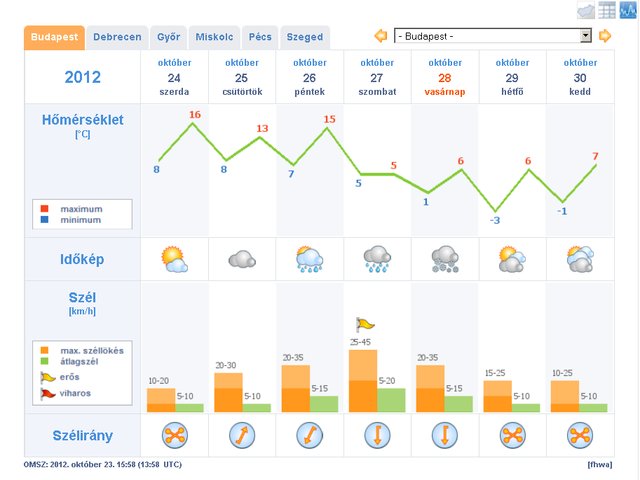The width and height of the screenshot is (640, 480).
Task: Click the left orange previous-city arrow
Action: pyautogui.click(x=381, y=36)
